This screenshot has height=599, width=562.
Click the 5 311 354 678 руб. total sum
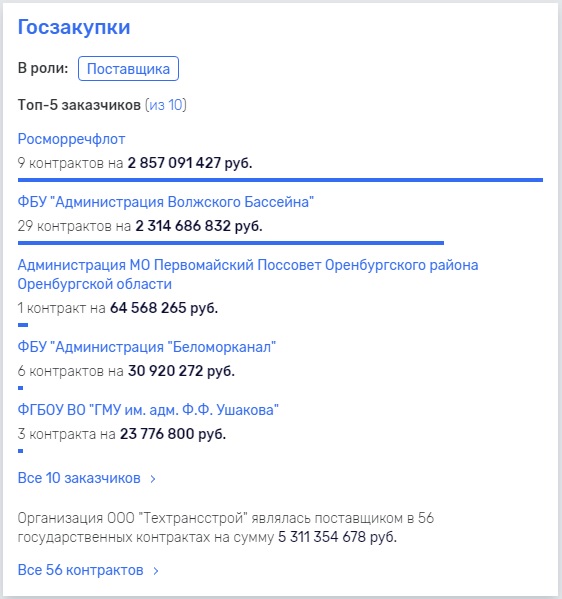[x=337, y=537]
